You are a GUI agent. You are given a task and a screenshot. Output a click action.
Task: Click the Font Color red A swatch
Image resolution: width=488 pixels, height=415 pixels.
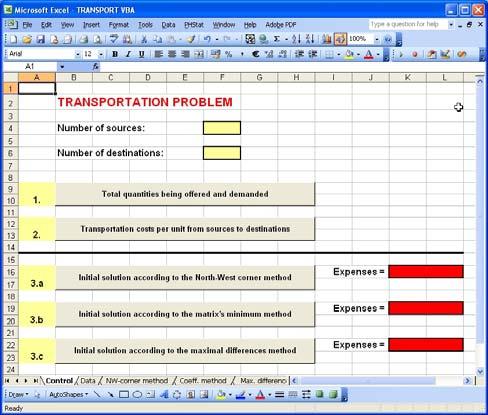pos(369,54)
